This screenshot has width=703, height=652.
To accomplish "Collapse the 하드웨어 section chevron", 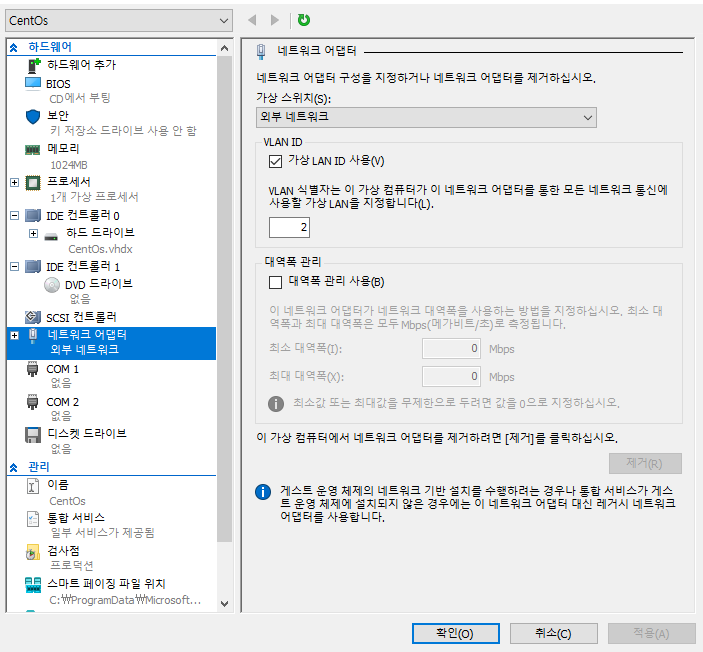I will [13, 47].
